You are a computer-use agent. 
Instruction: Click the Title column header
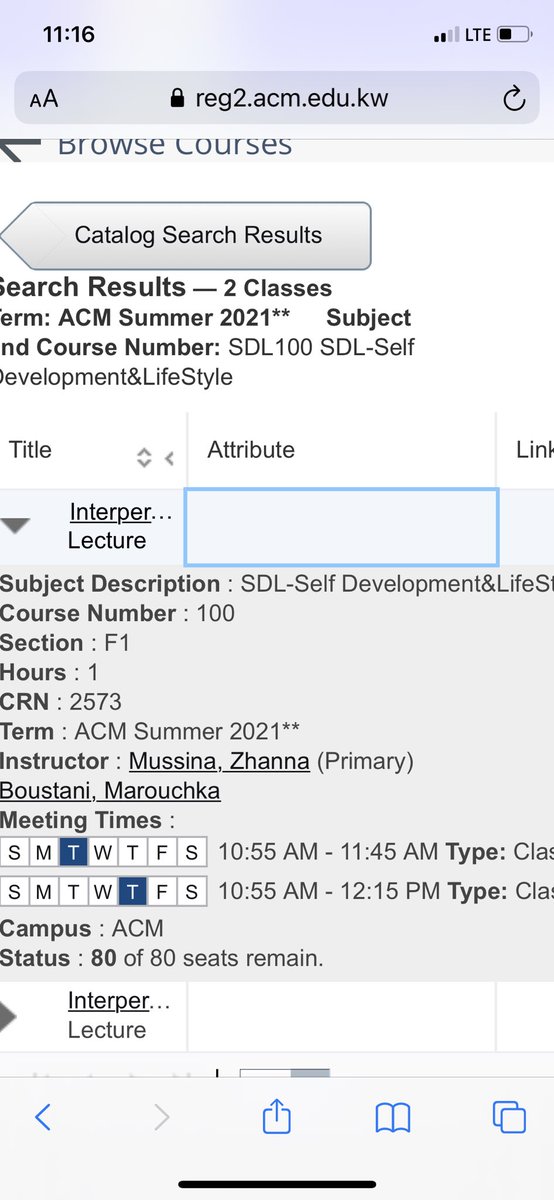tap(30, 450)
